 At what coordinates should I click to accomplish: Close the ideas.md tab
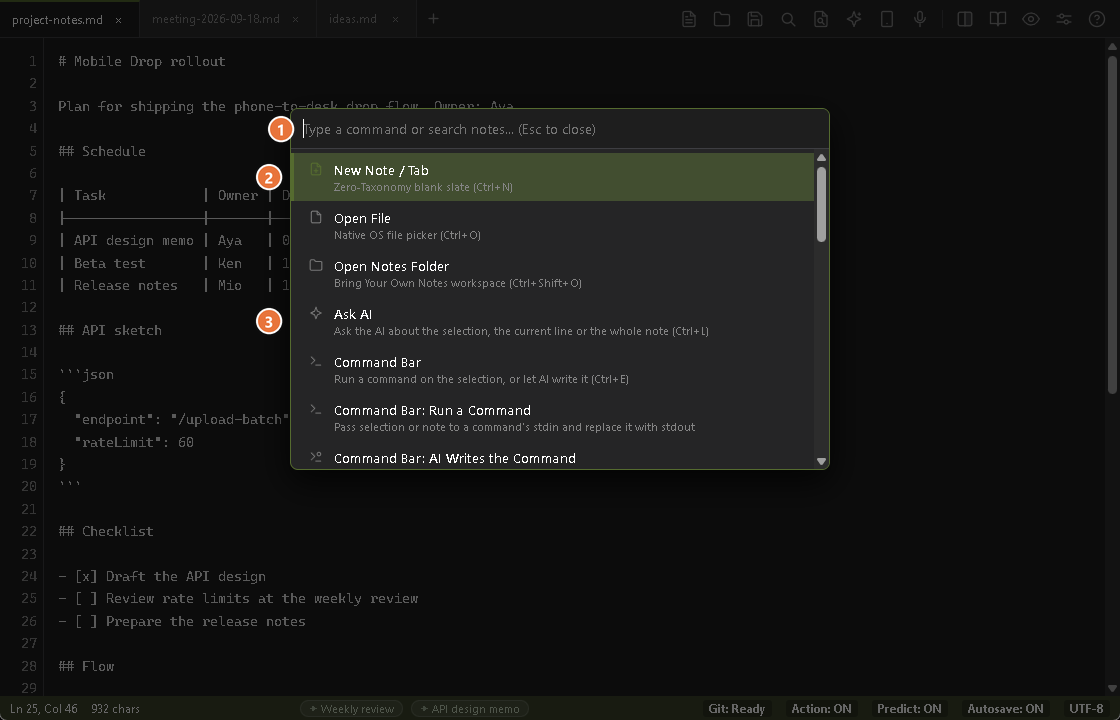(395, 20)
